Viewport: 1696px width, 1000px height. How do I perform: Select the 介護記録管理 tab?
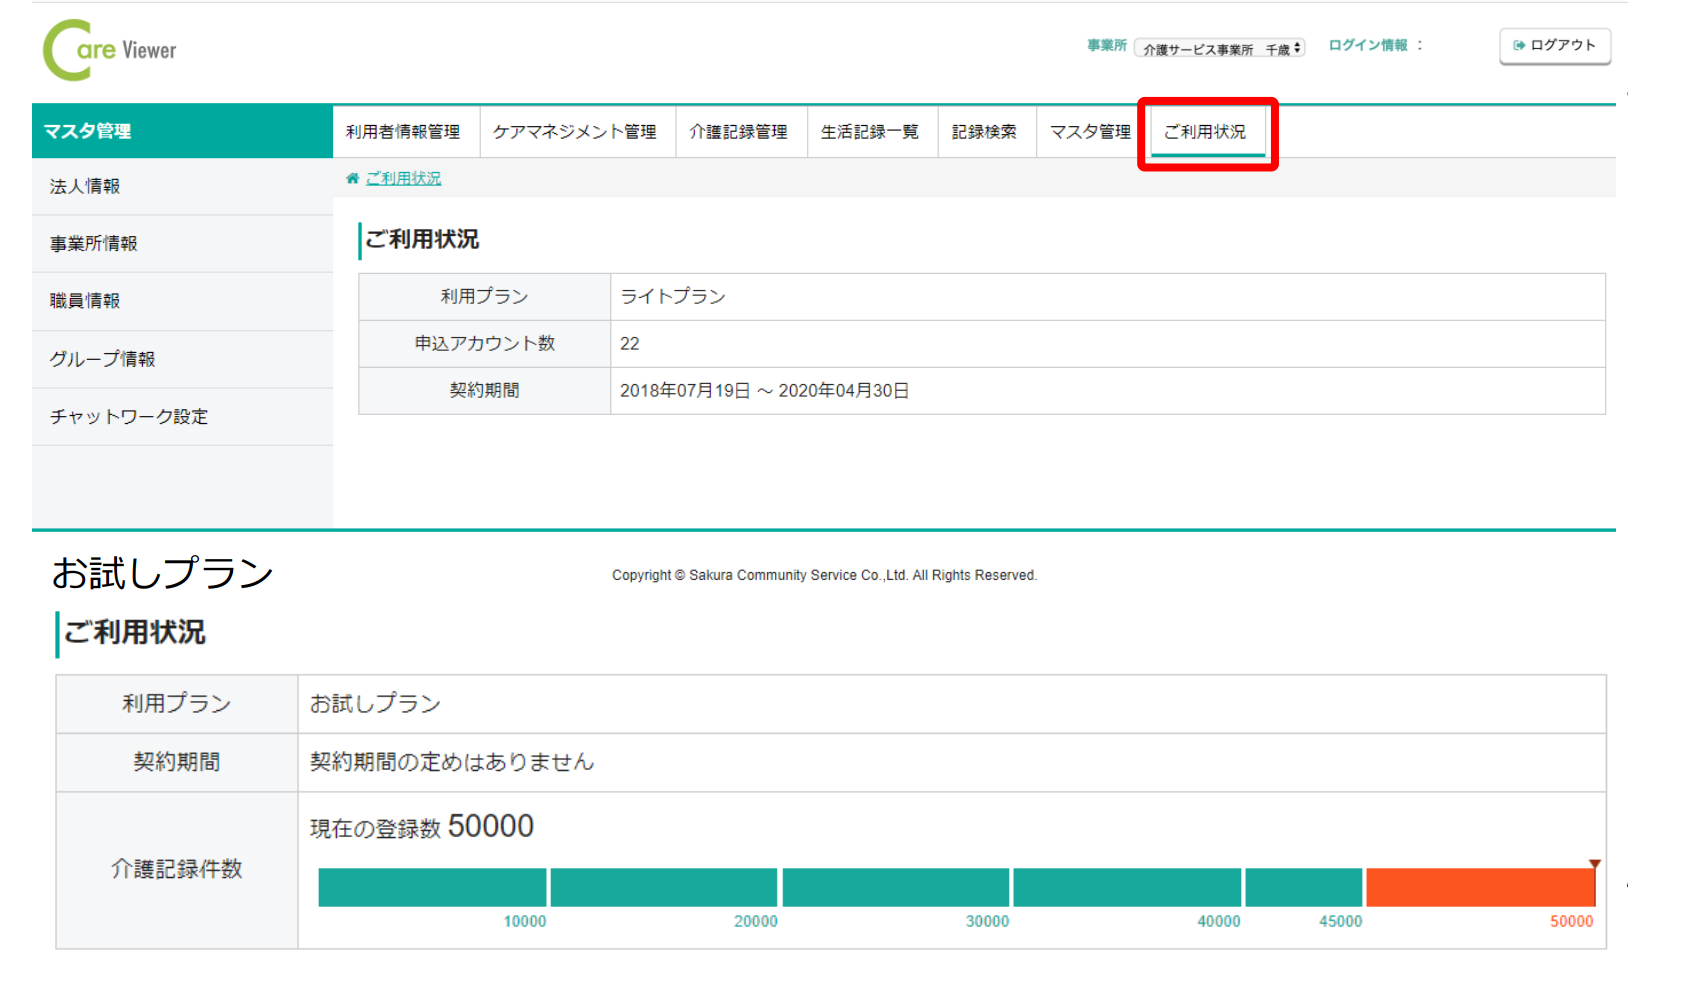739,132
